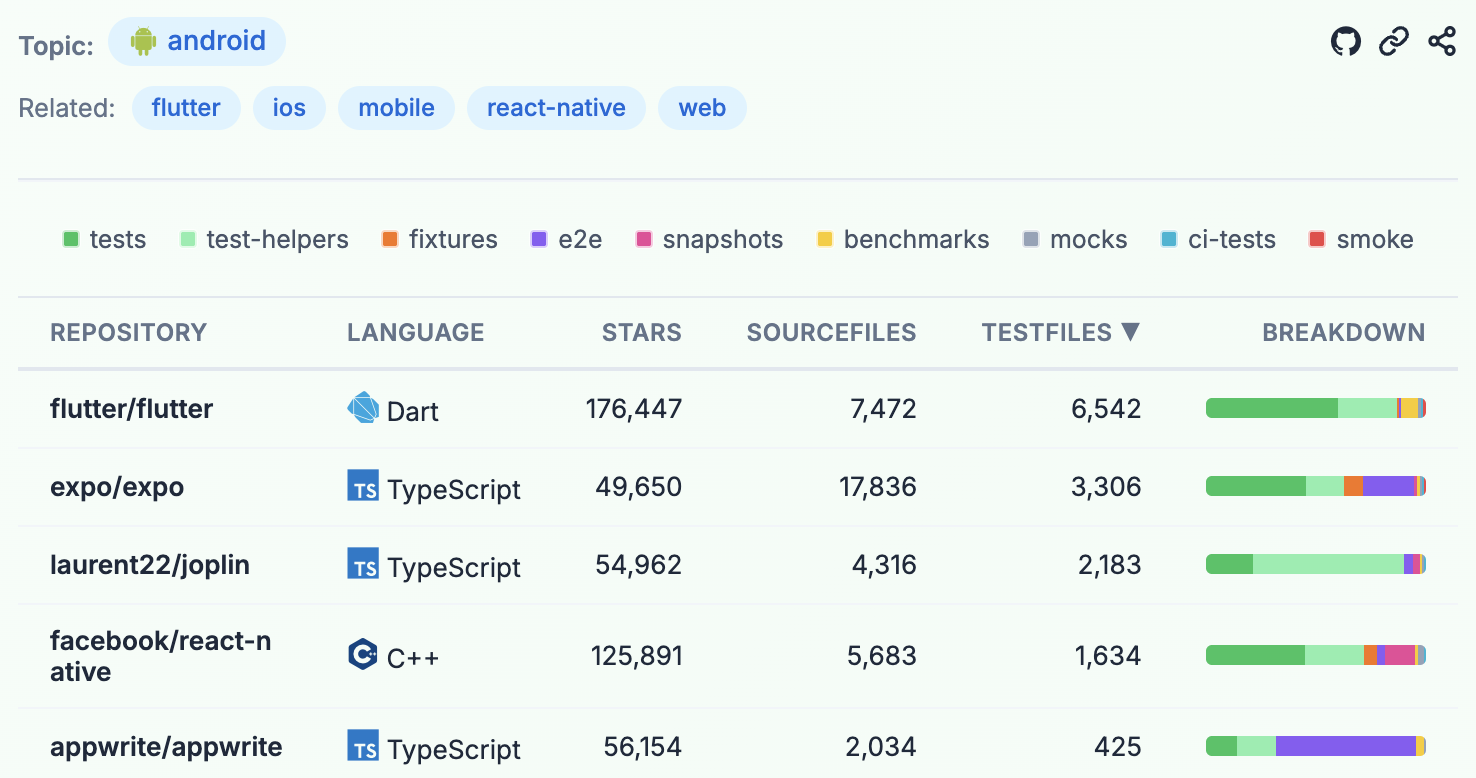
Task: Click appwrite/appwrite breakdown bar
Action: point(1316,746)
